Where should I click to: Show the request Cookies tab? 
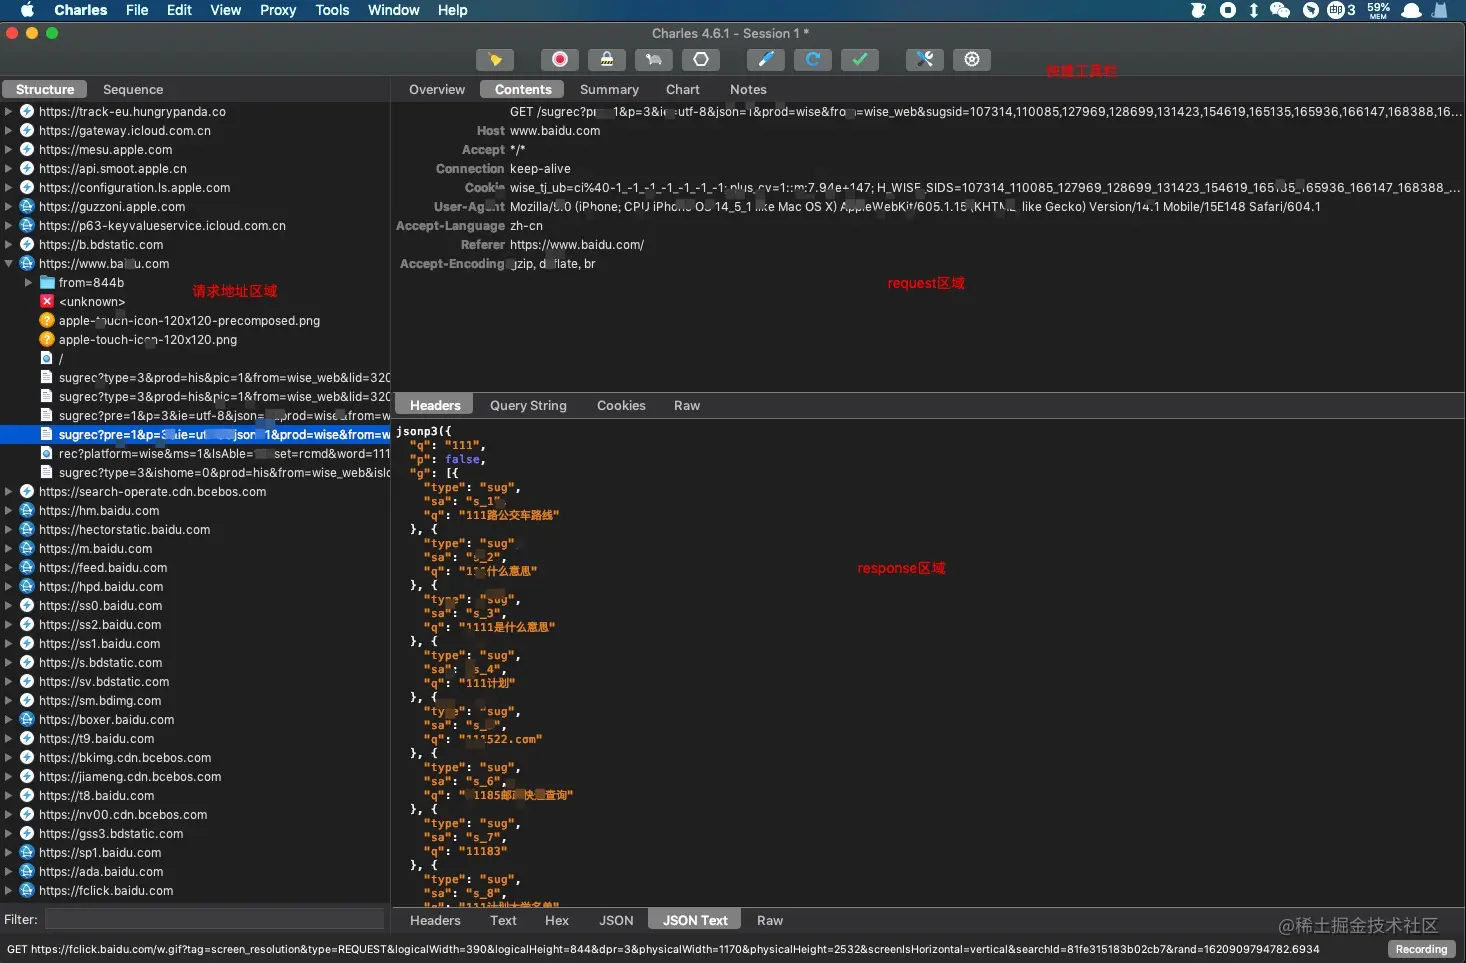coord(621,405)
